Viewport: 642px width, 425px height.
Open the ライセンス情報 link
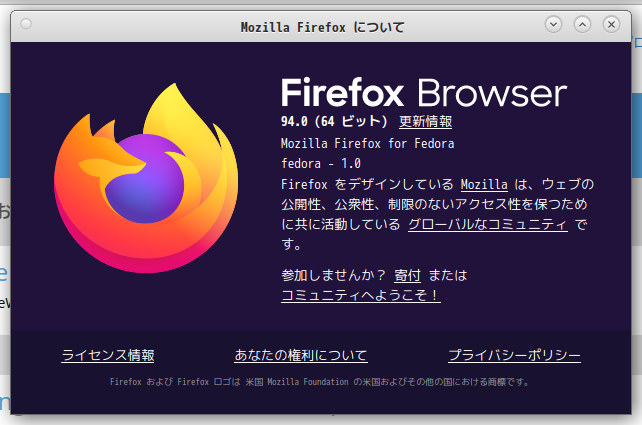point(108,355)
